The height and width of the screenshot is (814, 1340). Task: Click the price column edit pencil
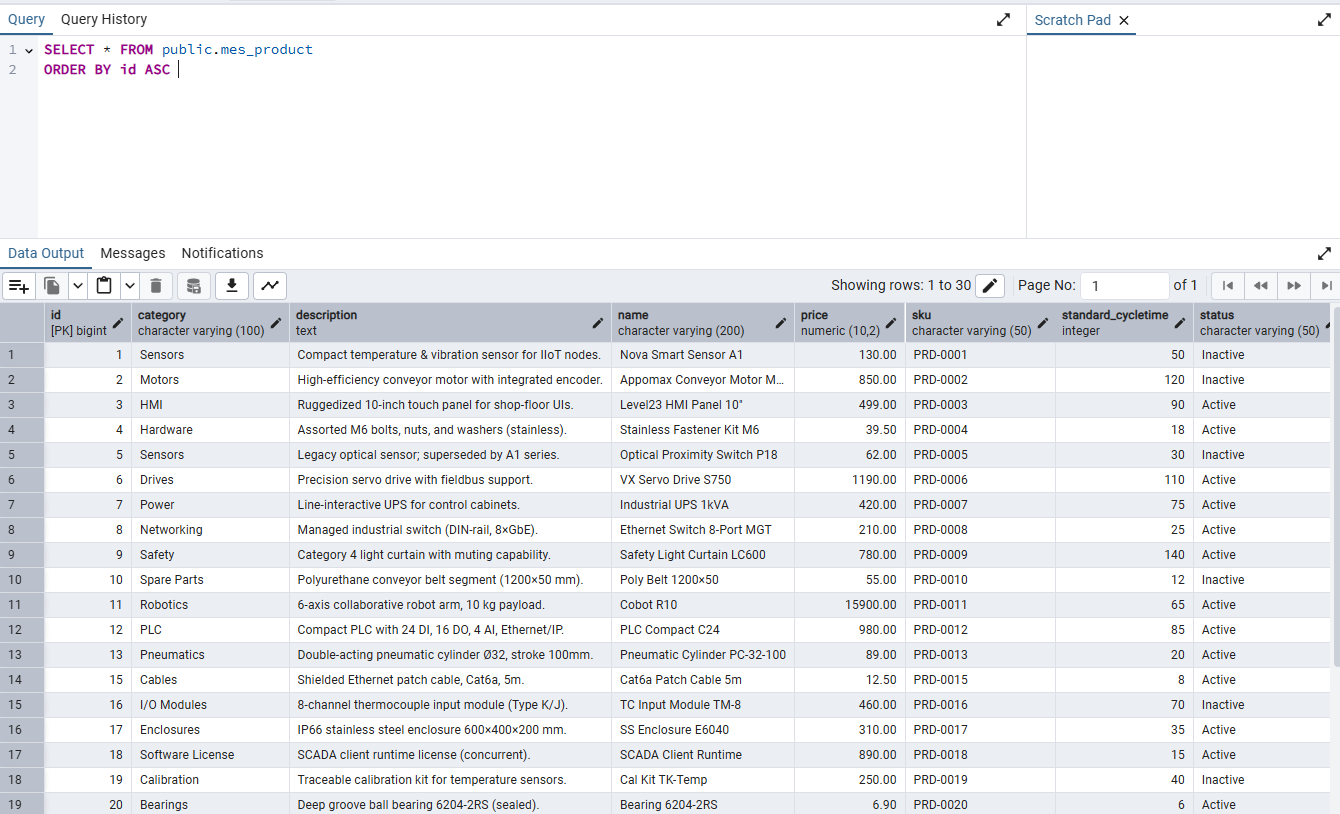coord(890,323)
